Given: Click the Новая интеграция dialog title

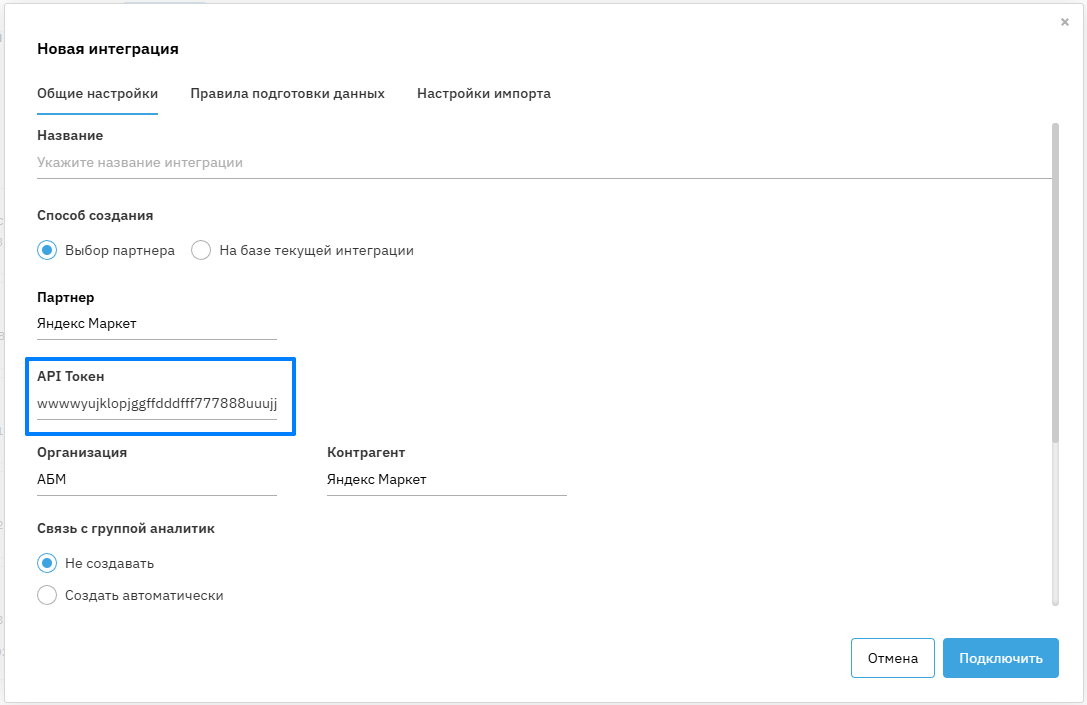Looking at the screenshot, I should [x=108, y=48].
